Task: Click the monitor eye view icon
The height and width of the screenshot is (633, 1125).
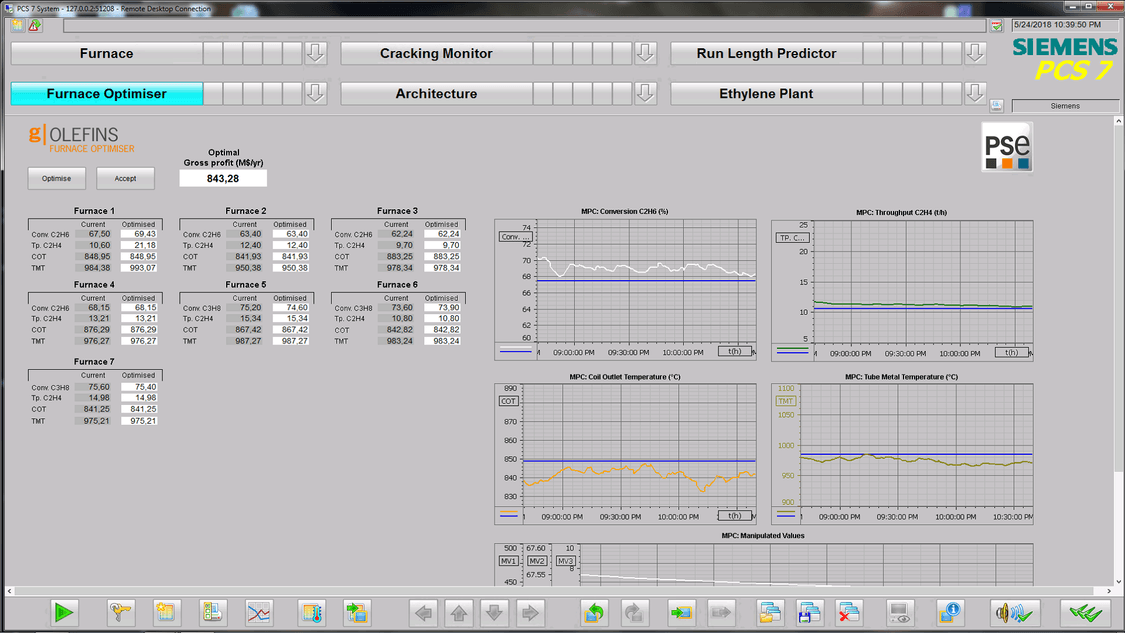Action: tap(900, 612)
